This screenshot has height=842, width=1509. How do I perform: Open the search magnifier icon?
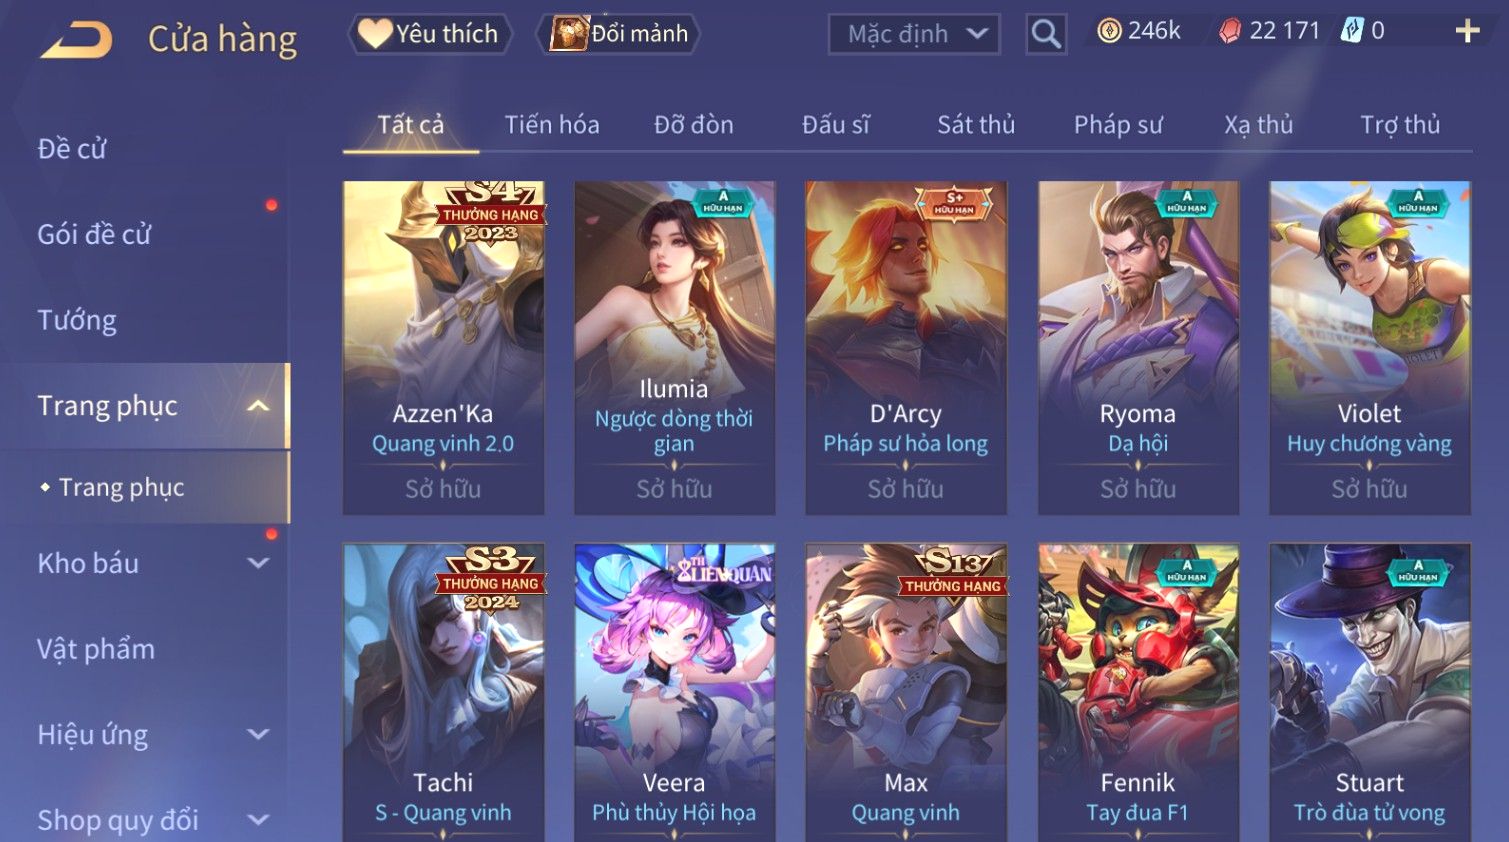click(1046, 34)
